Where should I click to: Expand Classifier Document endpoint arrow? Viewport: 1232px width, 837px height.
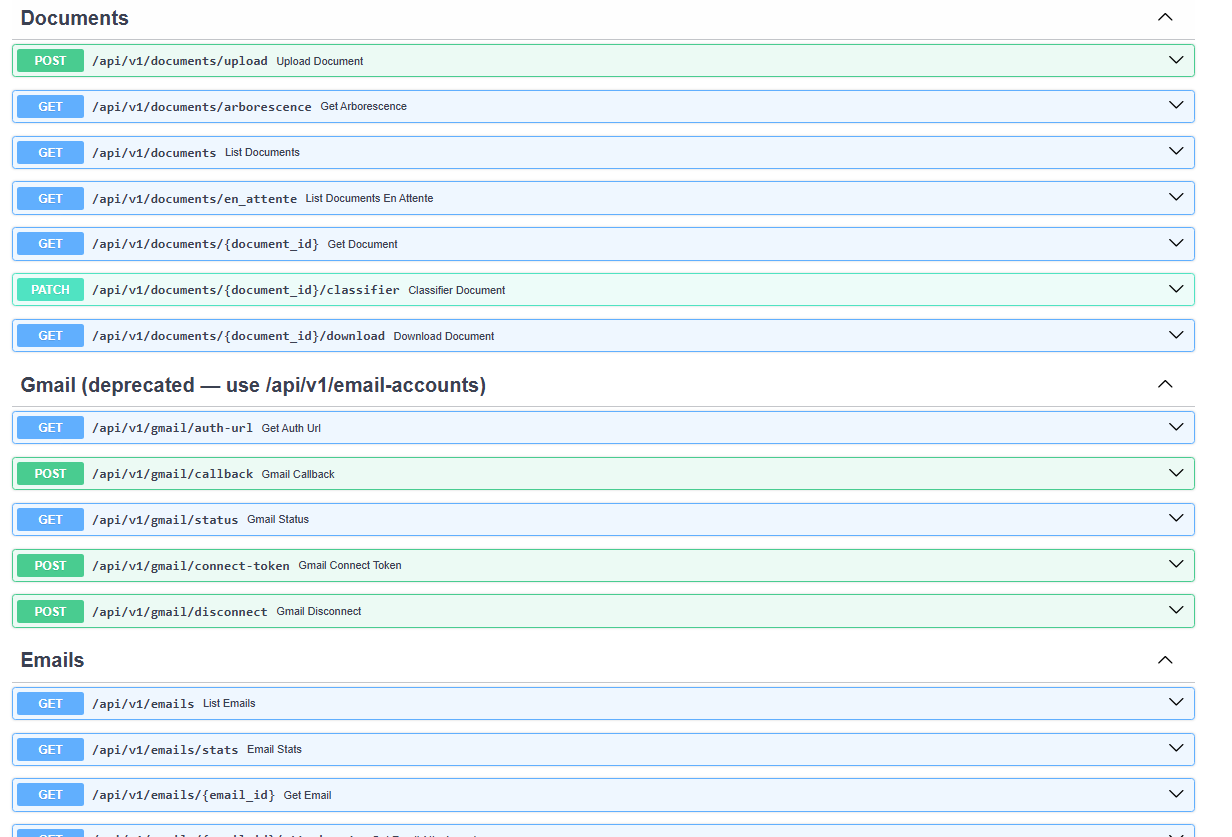pyautogui.click(x=1176, y=290)
